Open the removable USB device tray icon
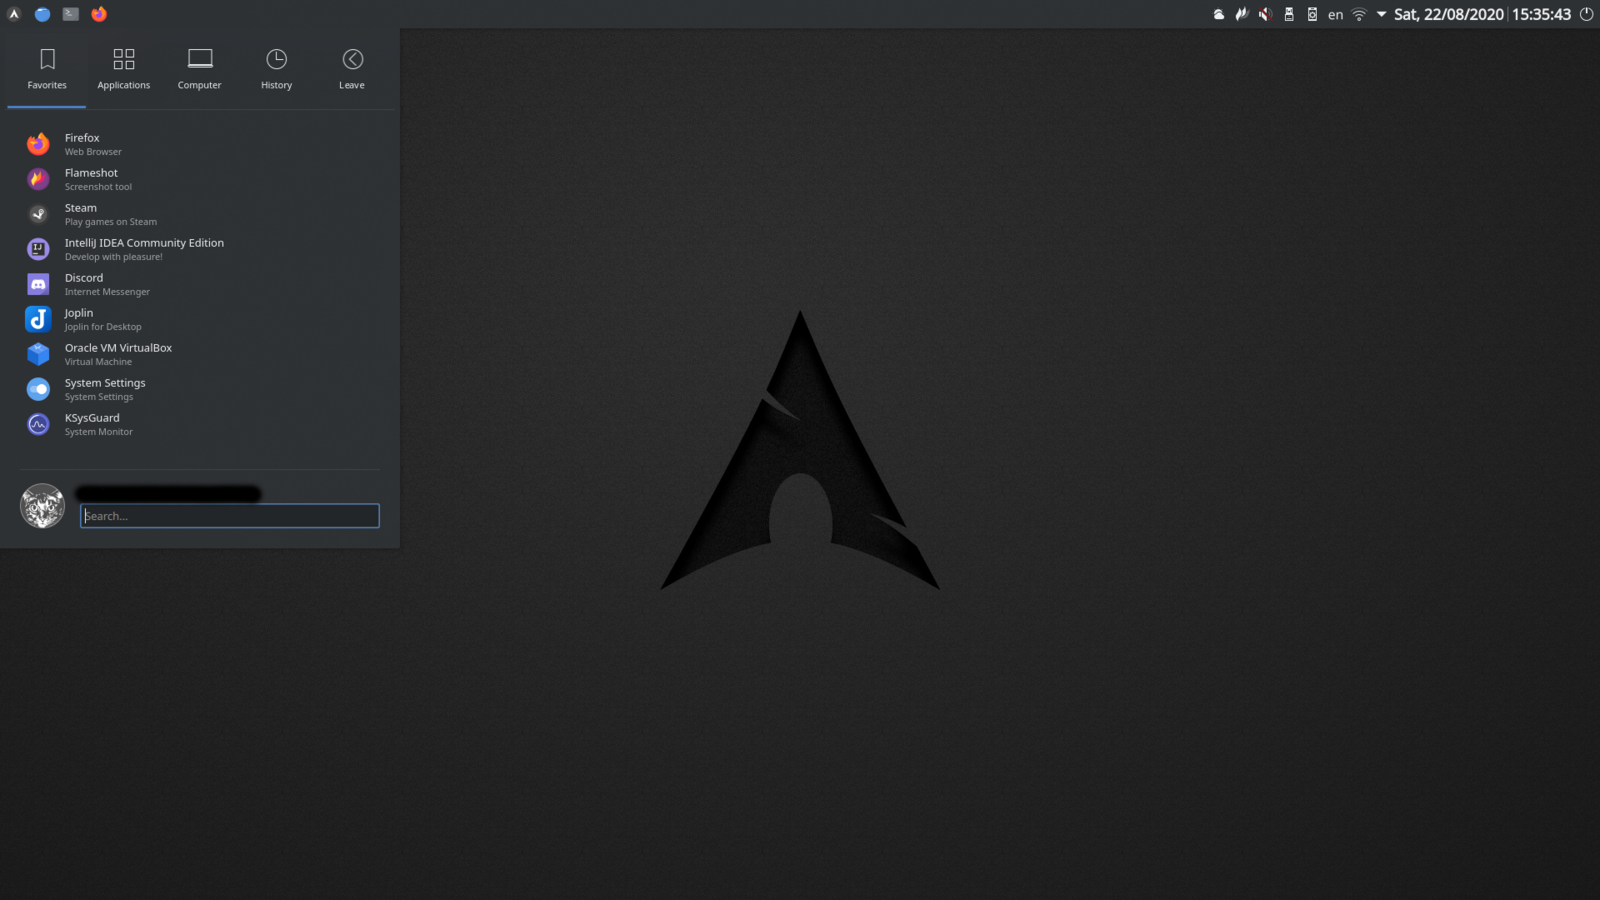The image size is (1600, 900). (x=1289, y=14)
